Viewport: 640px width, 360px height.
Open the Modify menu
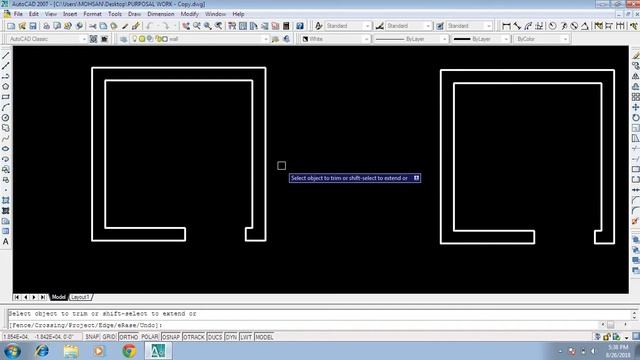(x=189, y=14)
